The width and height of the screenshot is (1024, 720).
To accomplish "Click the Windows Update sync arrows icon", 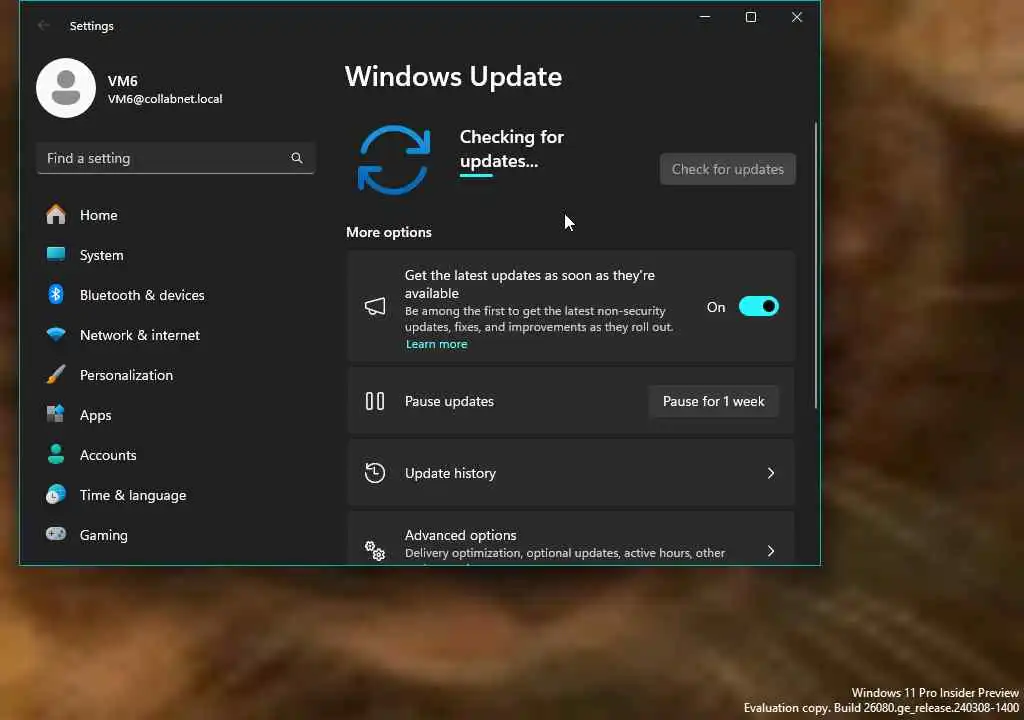I will click(x=394, y=160).
